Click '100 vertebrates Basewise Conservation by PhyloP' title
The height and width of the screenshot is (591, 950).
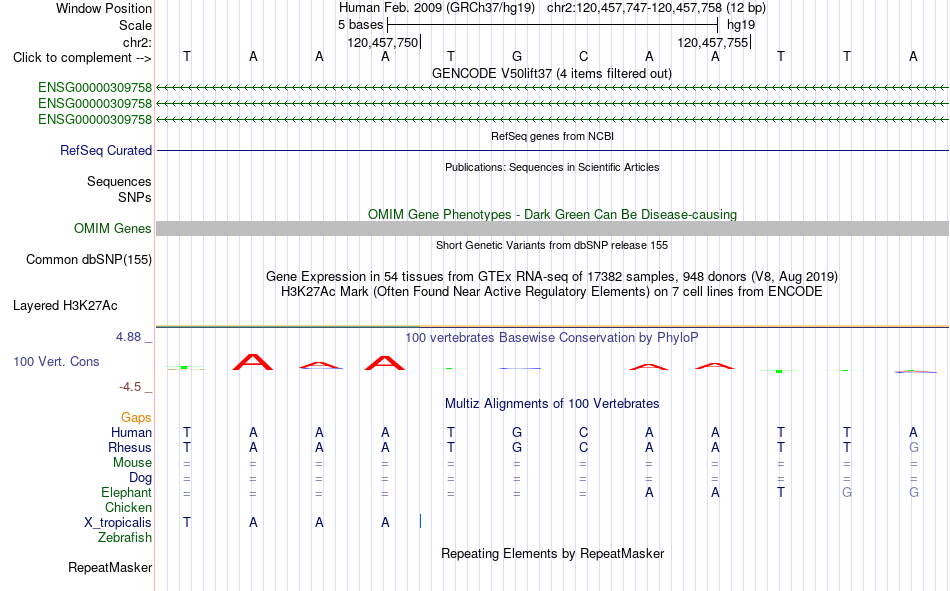(552, 338)
